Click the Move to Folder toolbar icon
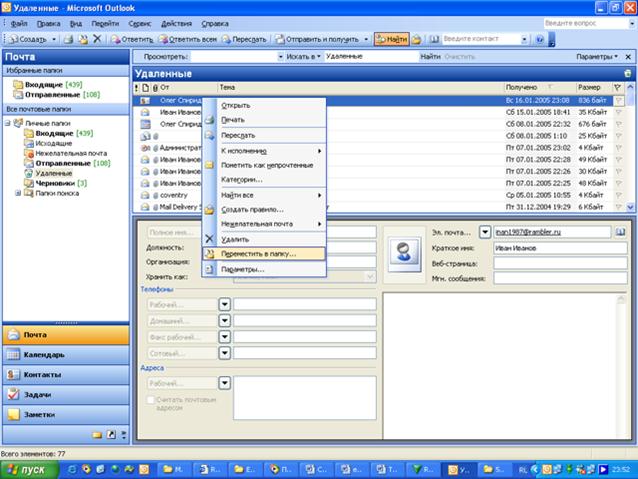This screenshot has width=638, height=479. tap(83, 39)
